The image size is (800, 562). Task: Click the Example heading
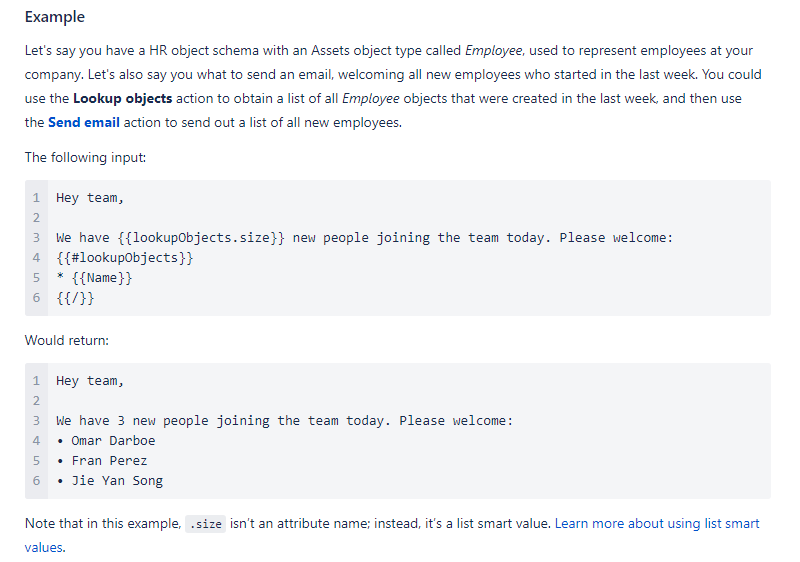pyautogui.click(x=55, y=17)
